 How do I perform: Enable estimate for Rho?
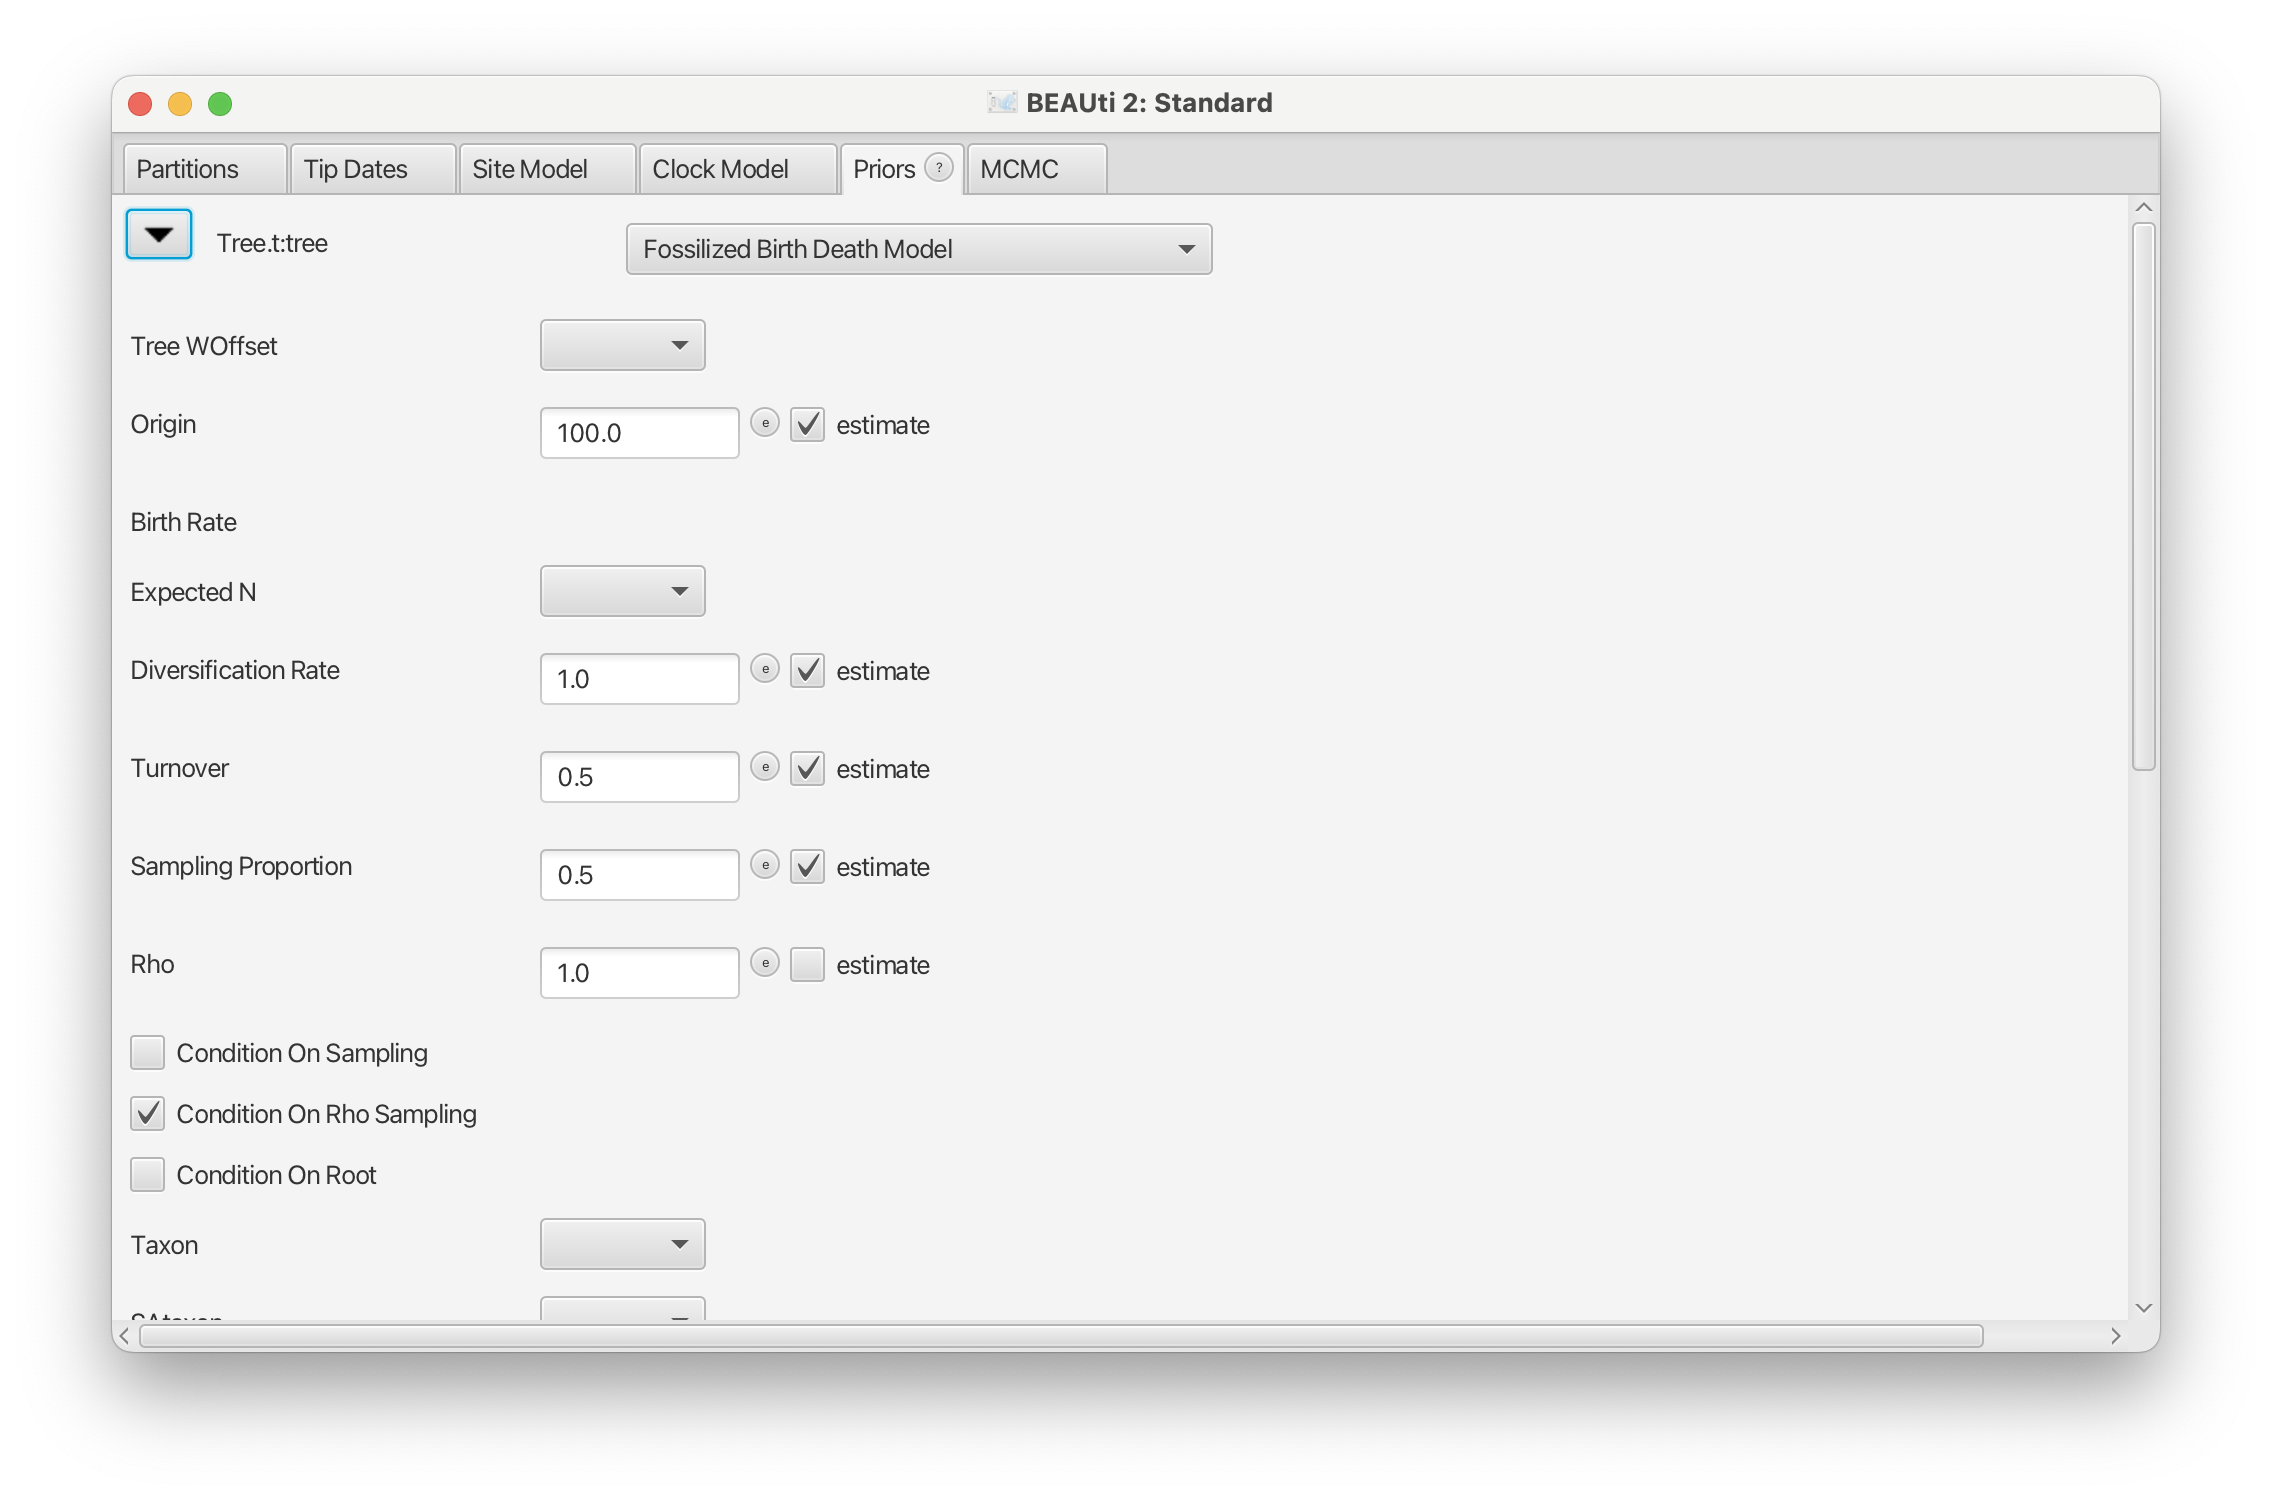pyautogui.click(x=807, y=965)
